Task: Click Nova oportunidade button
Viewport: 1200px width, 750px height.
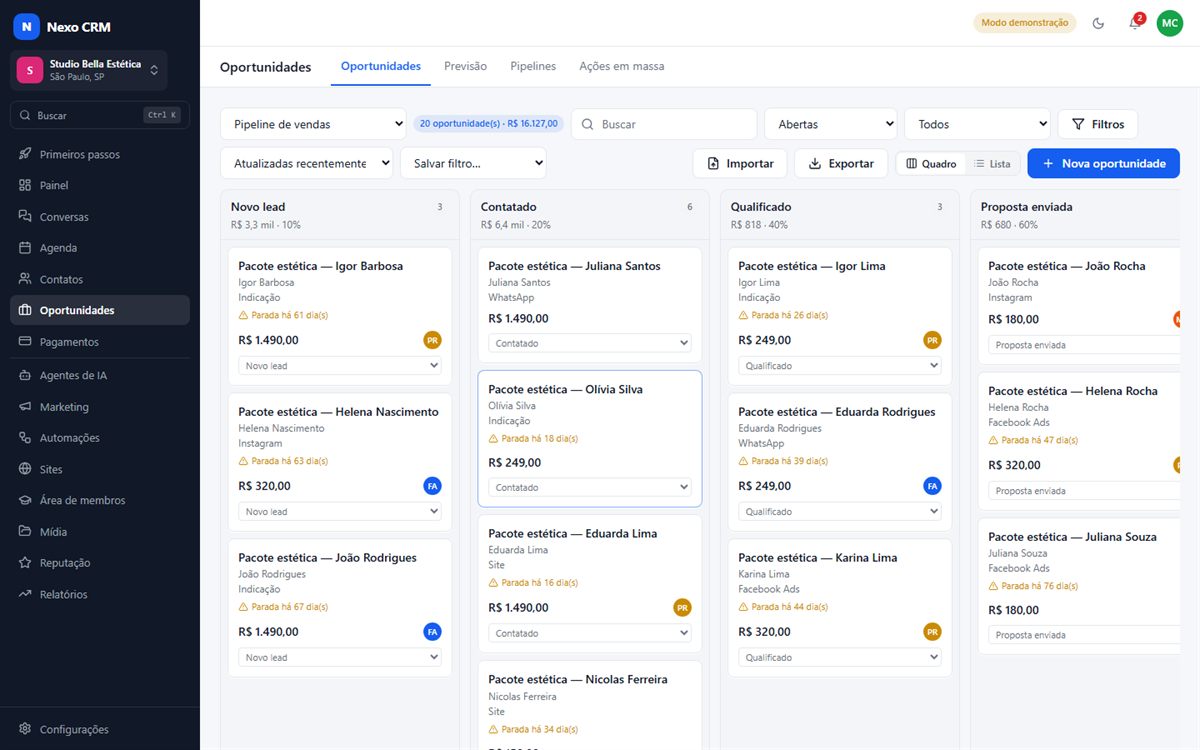Action: [1103, 163]
